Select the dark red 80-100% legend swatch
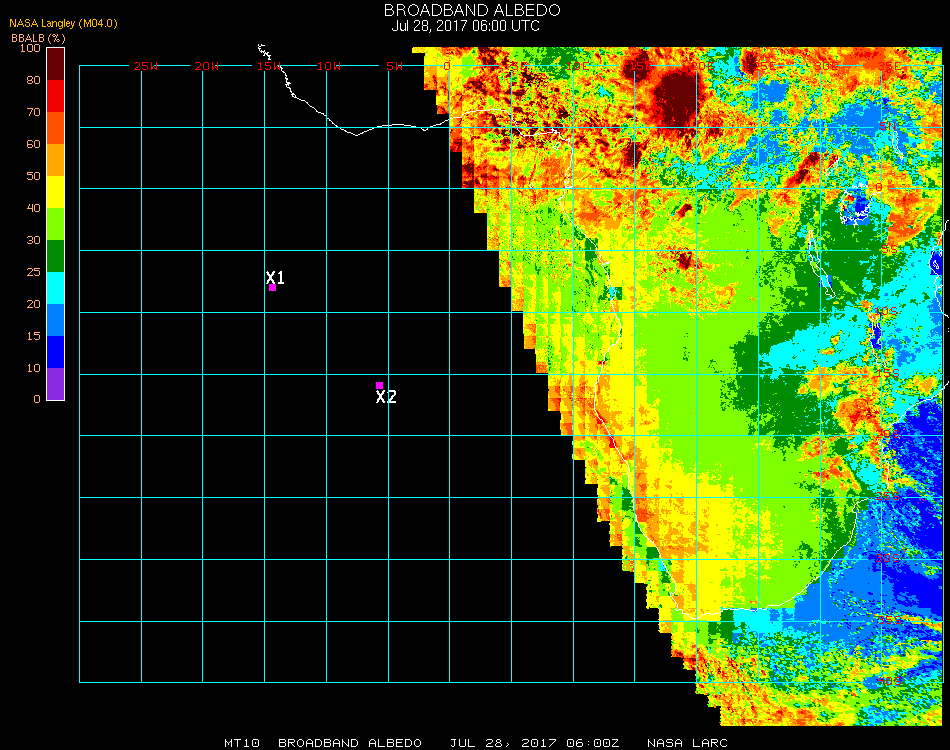This screenshot has width=950, height=750. coord(55,64)
